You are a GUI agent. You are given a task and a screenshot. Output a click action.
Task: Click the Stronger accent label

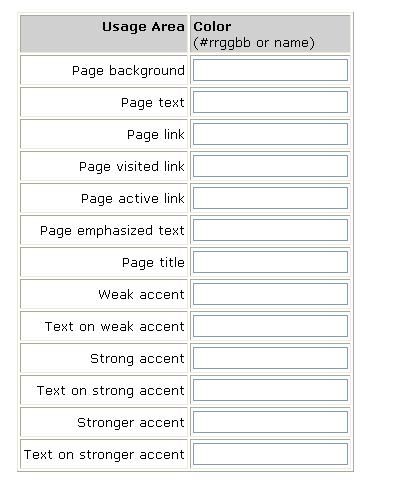tap(131, 423)
